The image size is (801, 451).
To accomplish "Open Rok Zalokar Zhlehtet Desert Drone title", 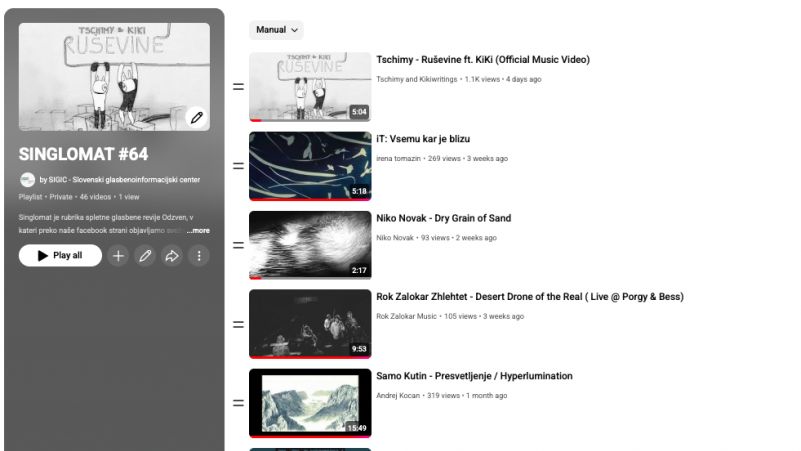I will click(x=529, y=297).
